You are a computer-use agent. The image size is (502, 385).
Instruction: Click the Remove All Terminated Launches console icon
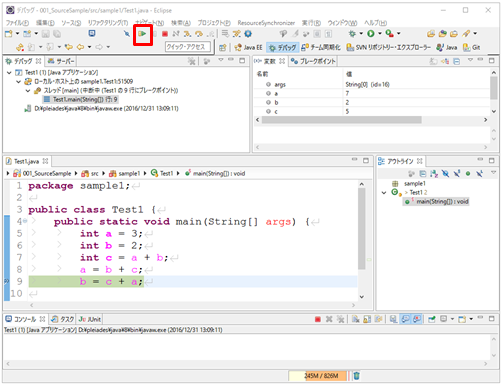[x=340, y=319]
